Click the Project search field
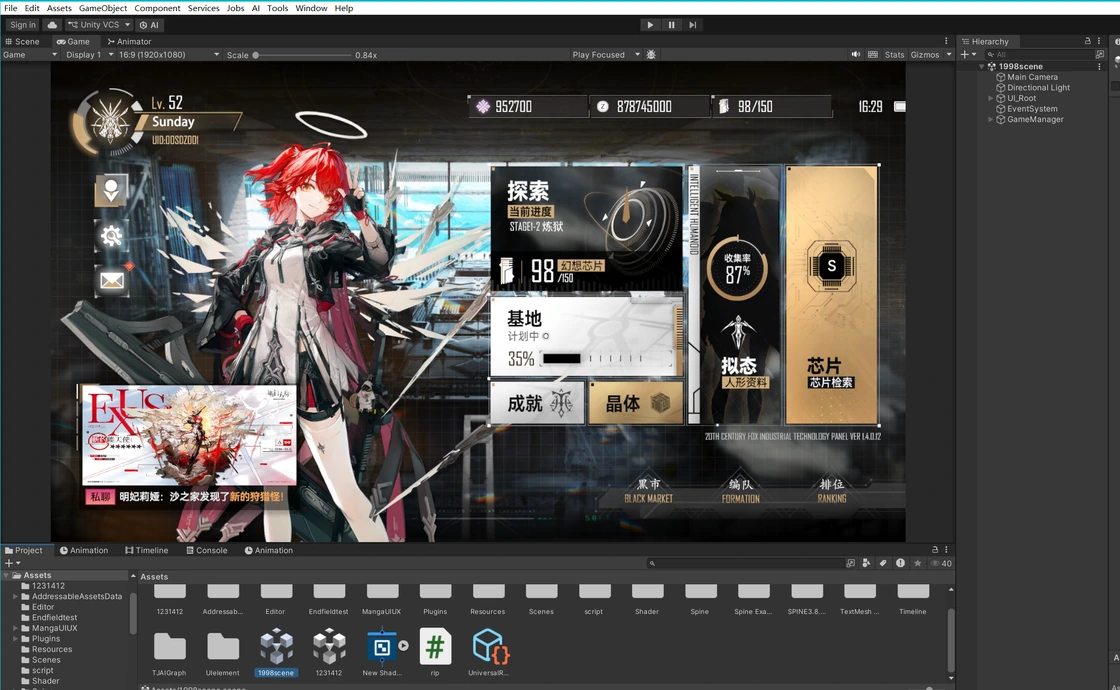 (x=745, y=564)
